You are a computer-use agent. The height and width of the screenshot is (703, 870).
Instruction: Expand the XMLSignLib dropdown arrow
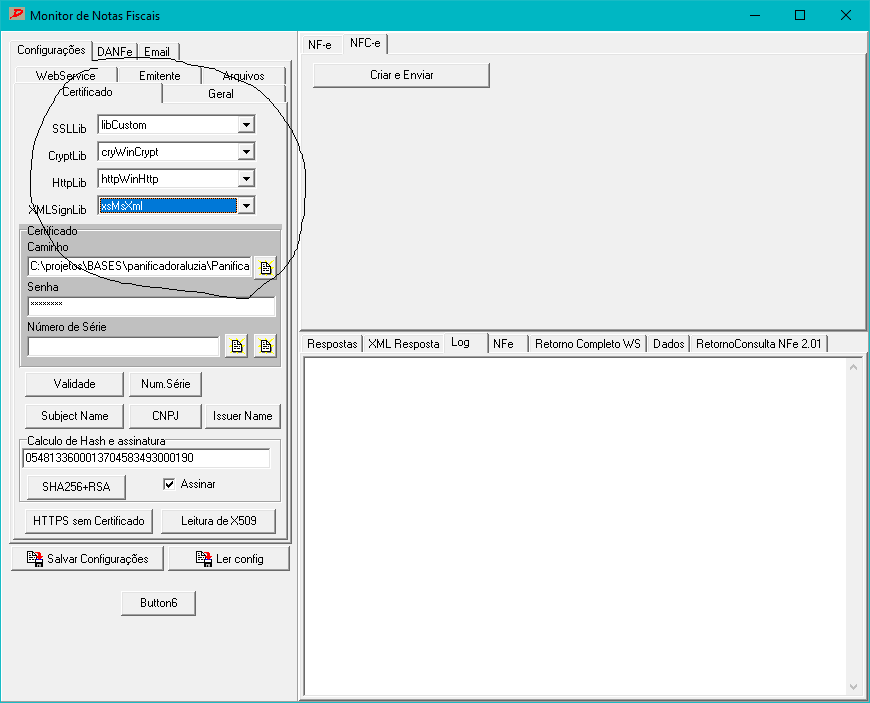click(246, 206)
